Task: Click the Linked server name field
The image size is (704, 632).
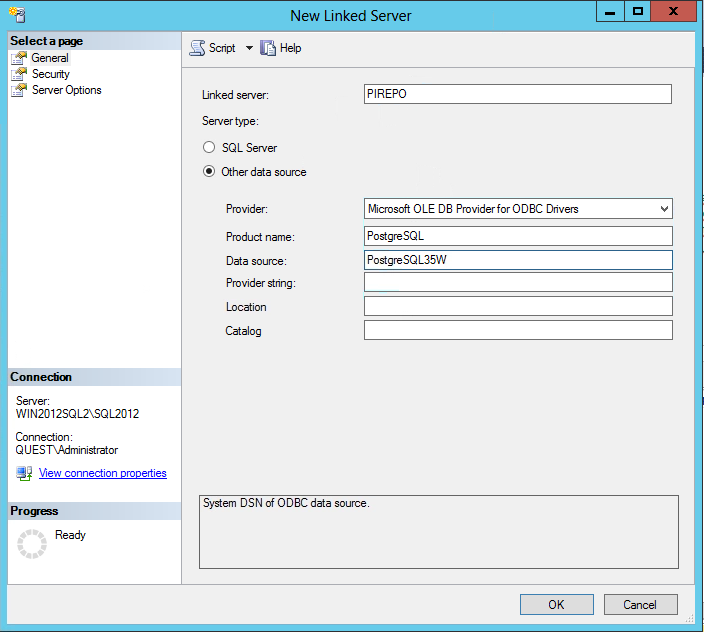Action: coord(518,94)
